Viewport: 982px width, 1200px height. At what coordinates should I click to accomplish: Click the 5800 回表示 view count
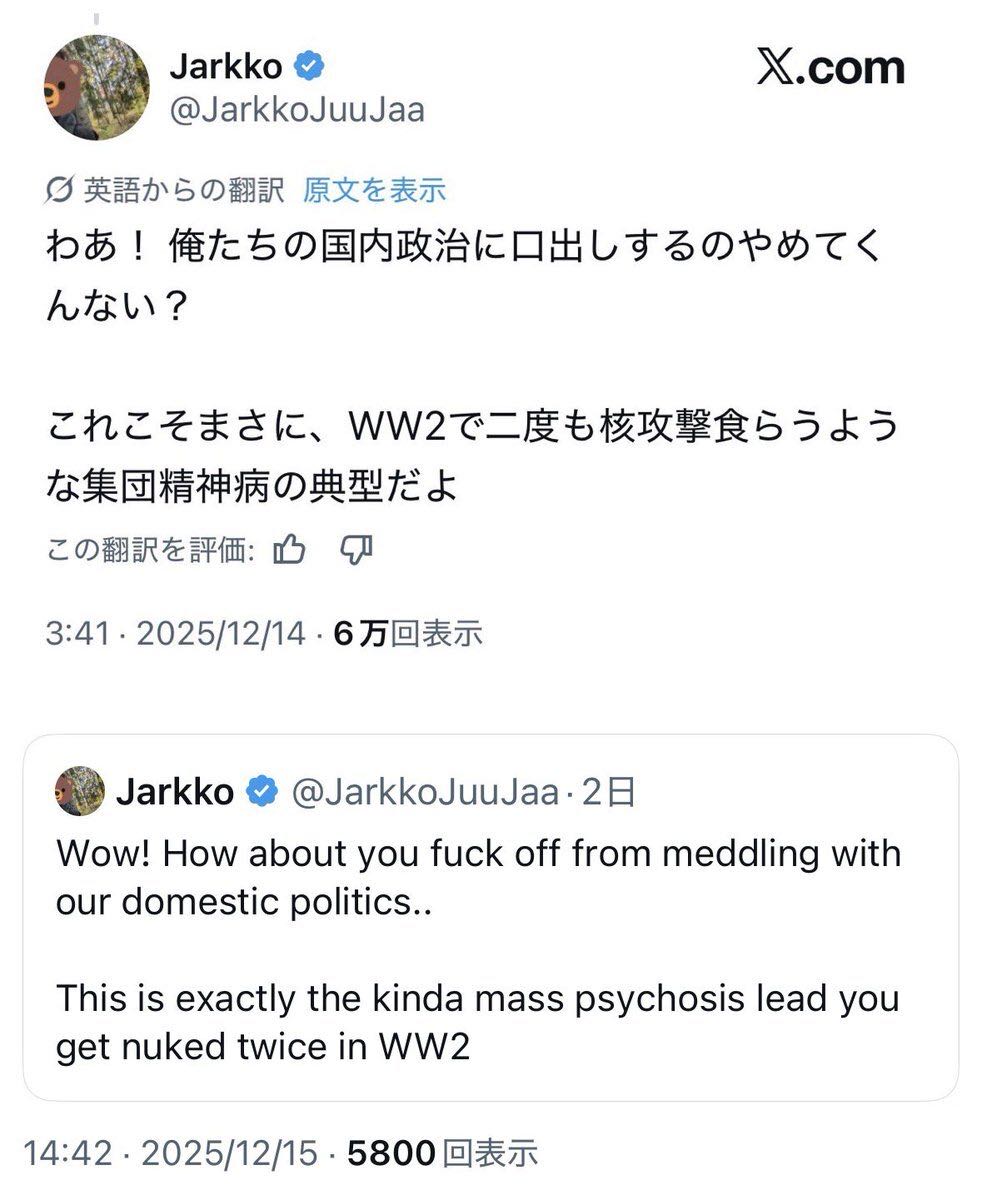pos(442,1153)
